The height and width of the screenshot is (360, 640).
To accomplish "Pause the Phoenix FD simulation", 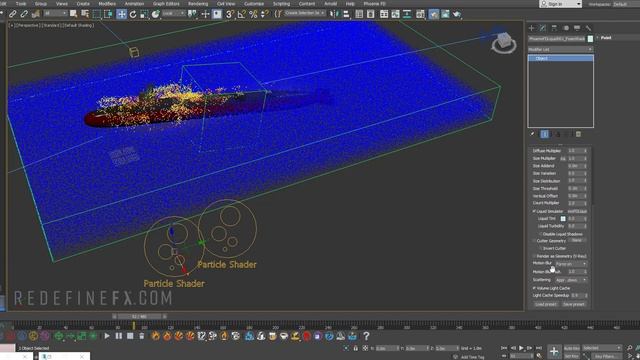I will click(118, 336).
